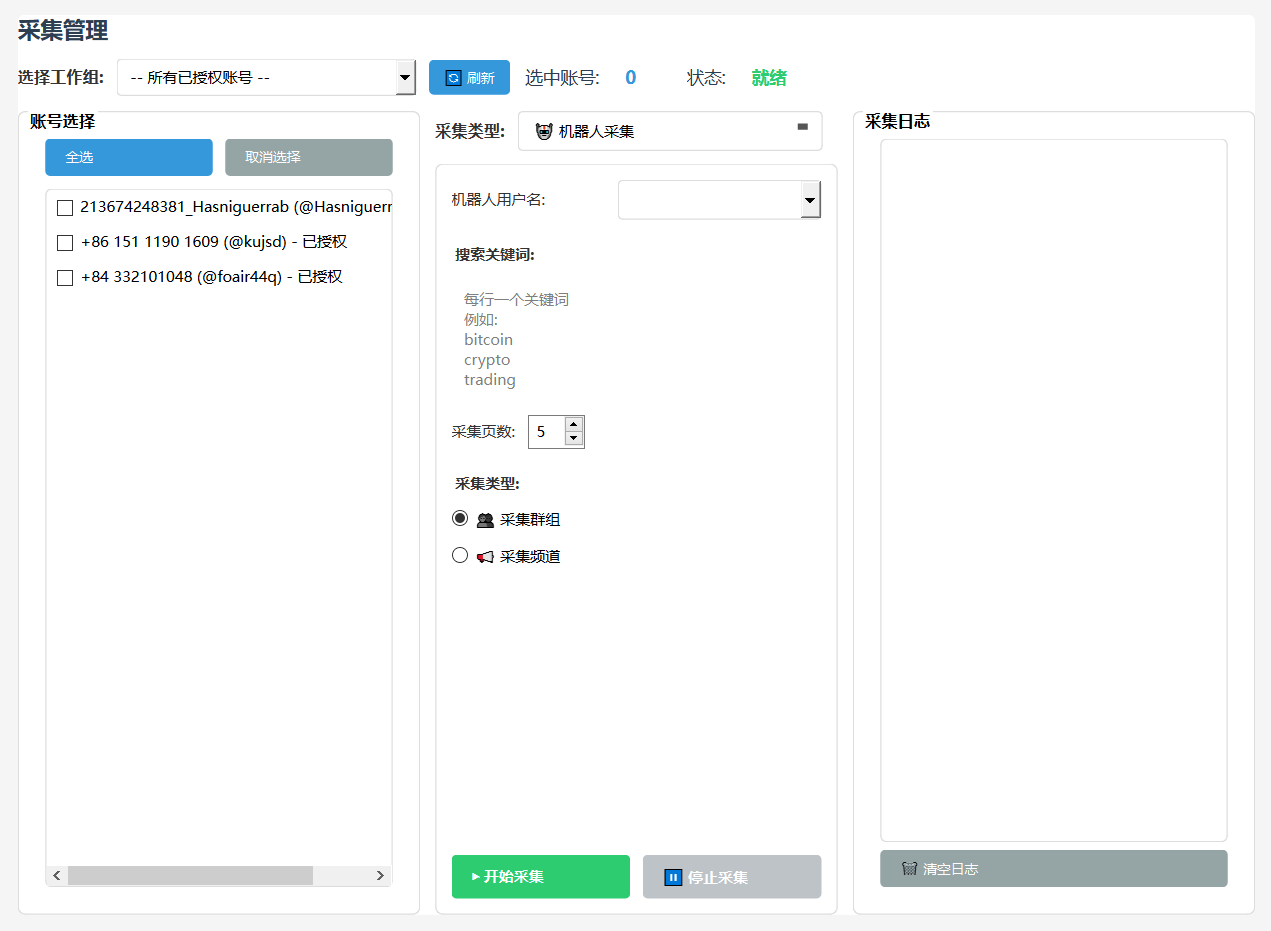Screen dimensions: 1271x931
Task: Click the trash icon on 清空日志
Action: 909,869
